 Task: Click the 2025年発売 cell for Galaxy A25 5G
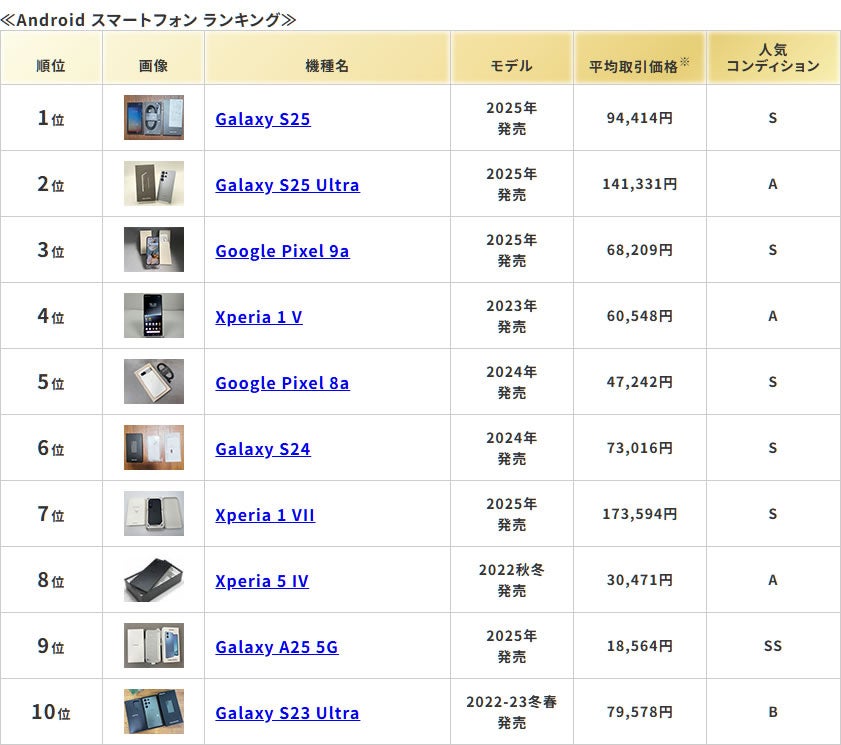512,646
